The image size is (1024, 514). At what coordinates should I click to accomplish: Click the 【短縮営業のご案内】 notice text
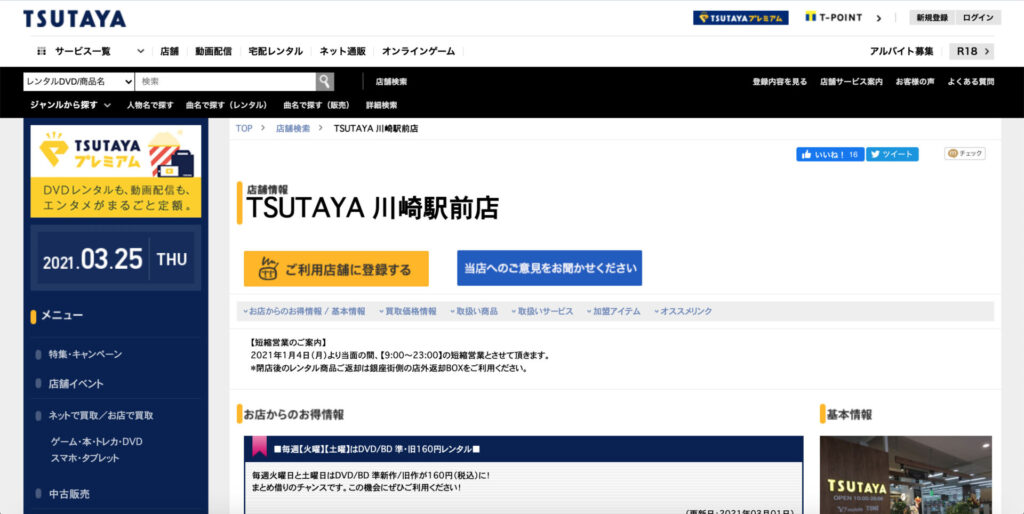pyautogui.click(x=288, y=342)
